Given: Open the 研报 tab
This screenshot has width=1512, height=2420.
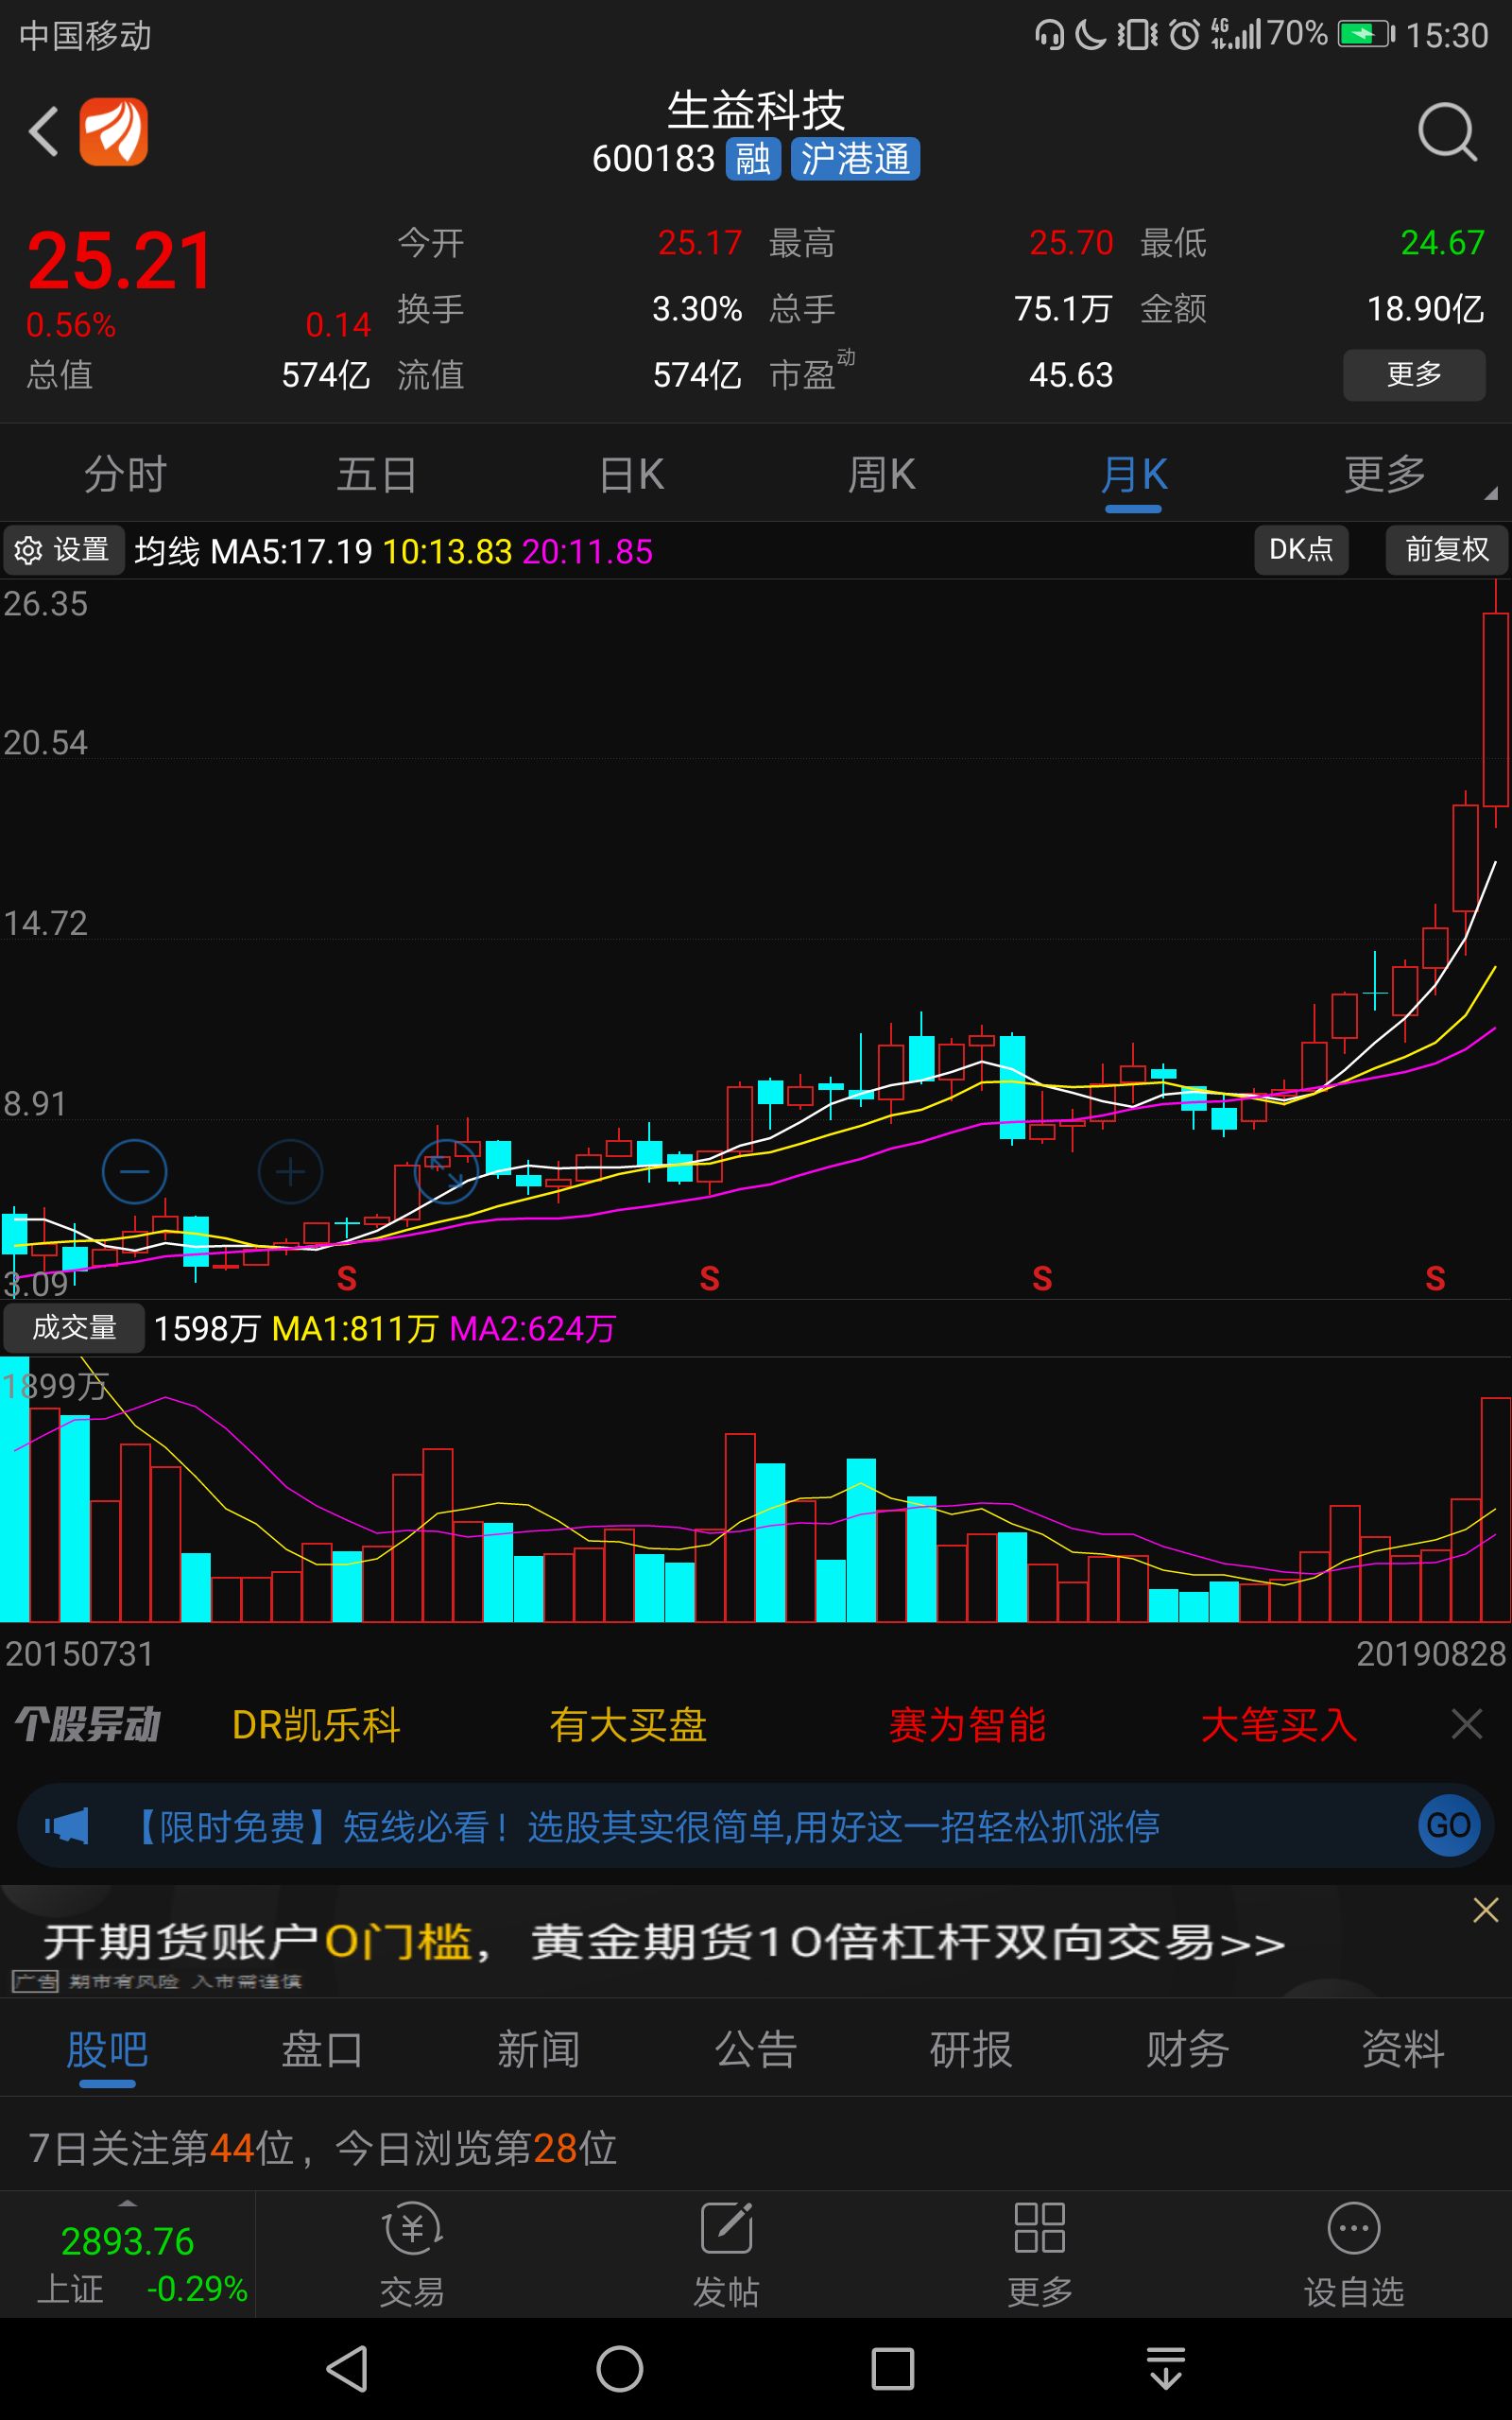Looking at the screenshot, I should pyautogui.click(x=971, y=2050).
